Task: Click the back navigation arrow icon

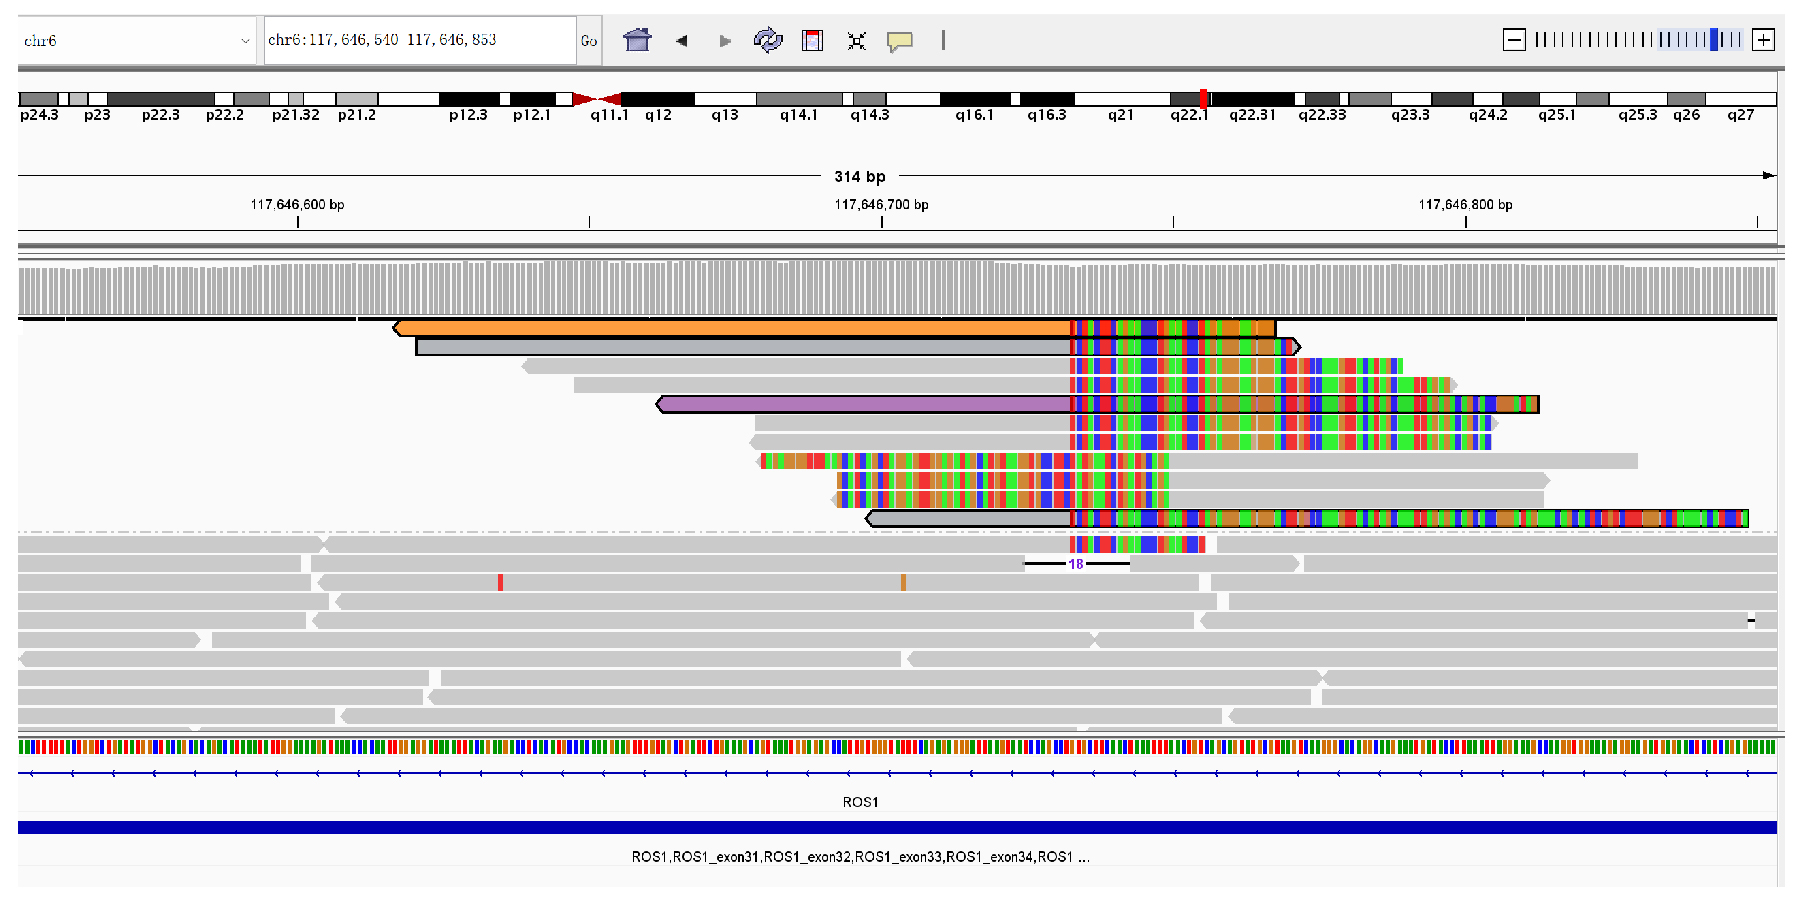Action: point(682,40)
